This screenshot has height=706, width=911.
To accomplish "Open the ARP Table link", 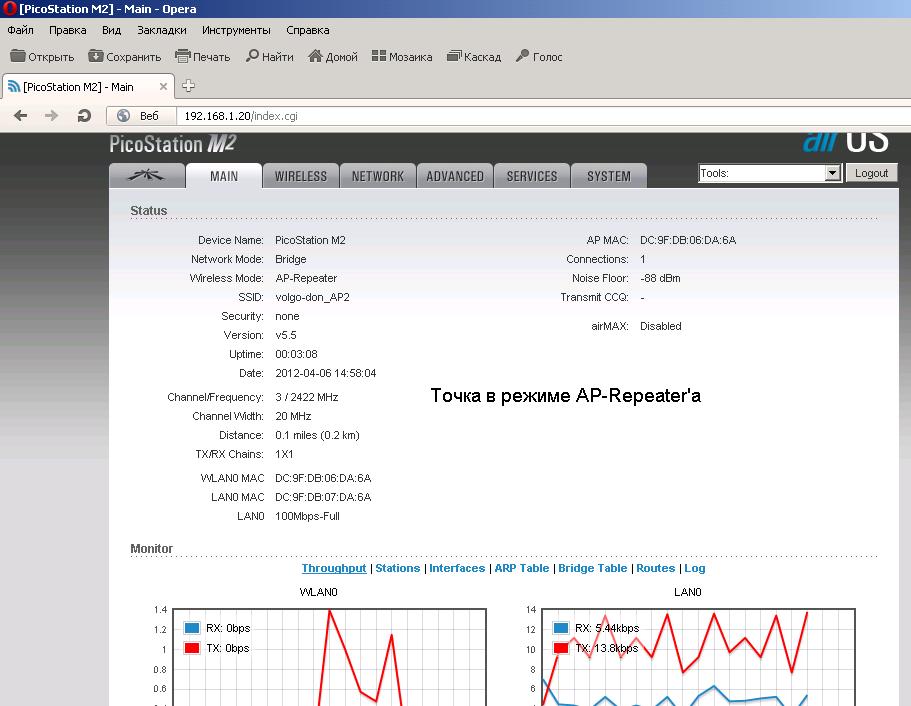I will pos(522,568).
